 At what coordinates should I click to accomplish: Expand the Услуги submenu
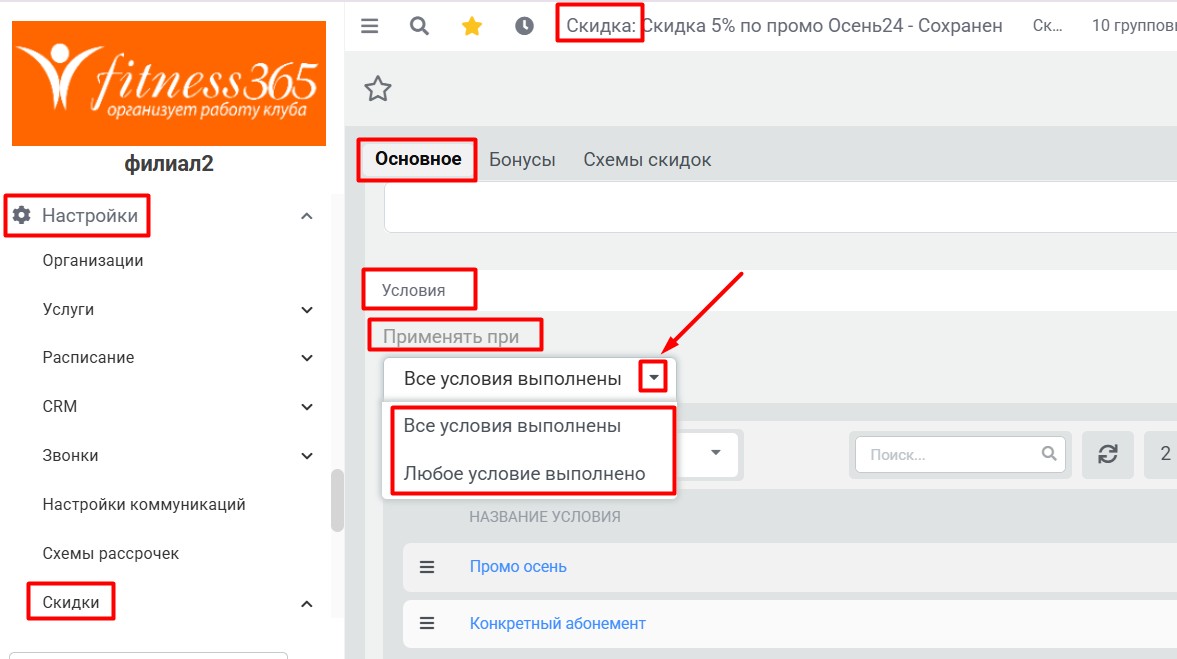click(306, 309)
